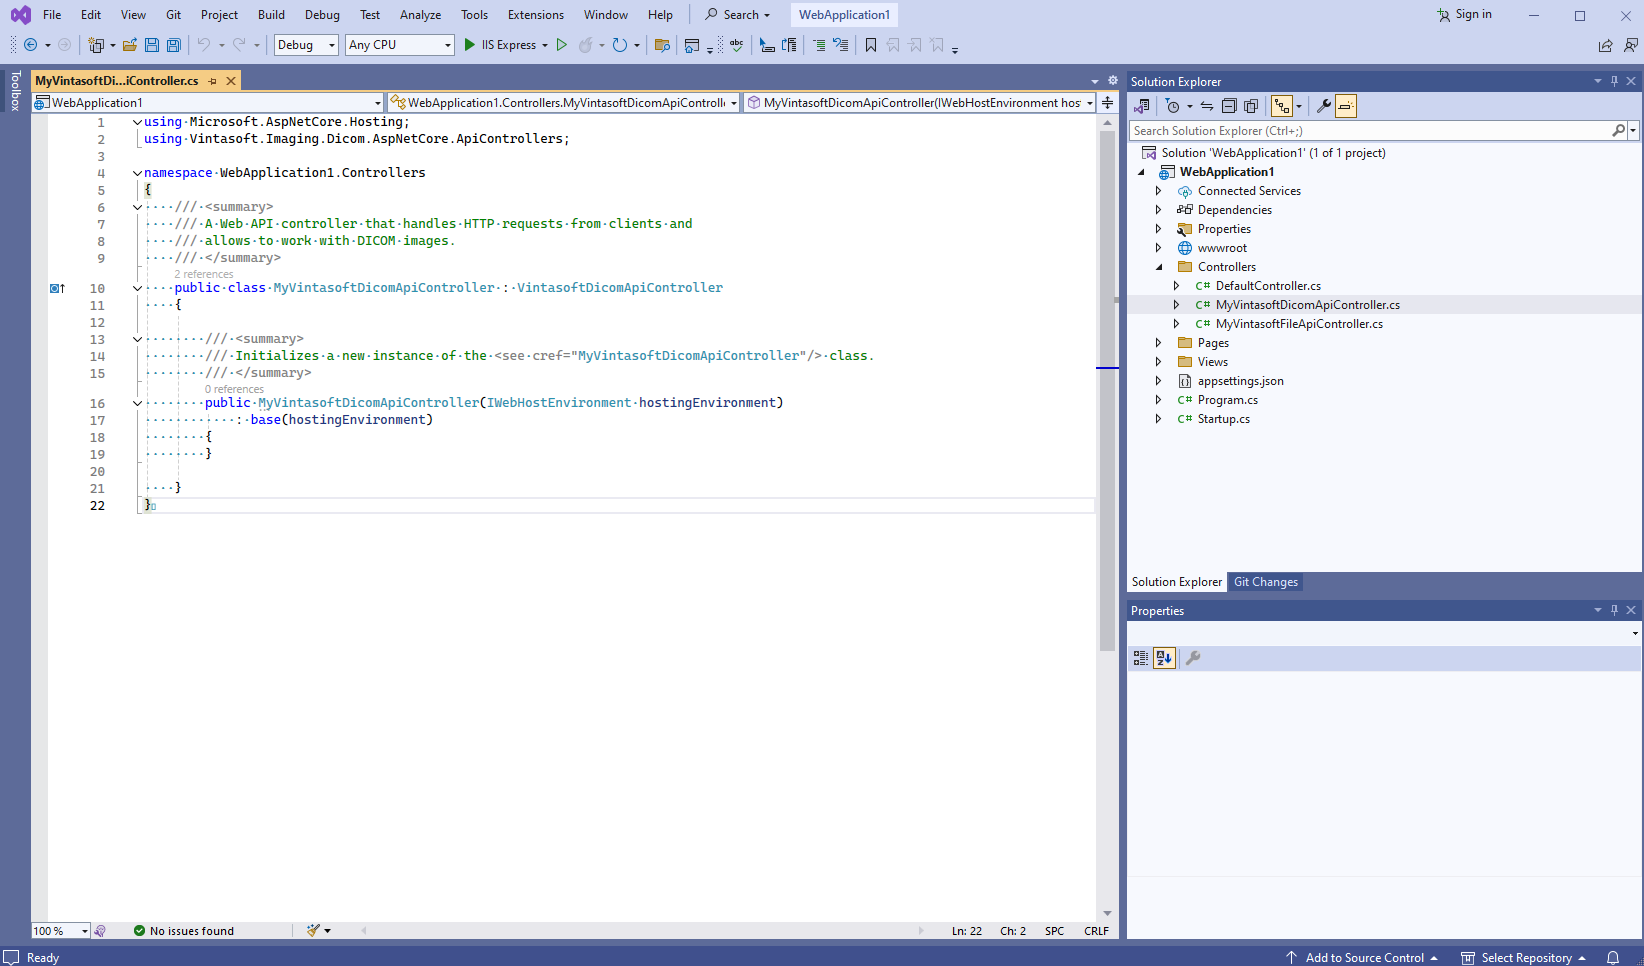Open the Debug configuration dropdown
The height and width of the screenshot is (966, 1644).
coord(306,45)
